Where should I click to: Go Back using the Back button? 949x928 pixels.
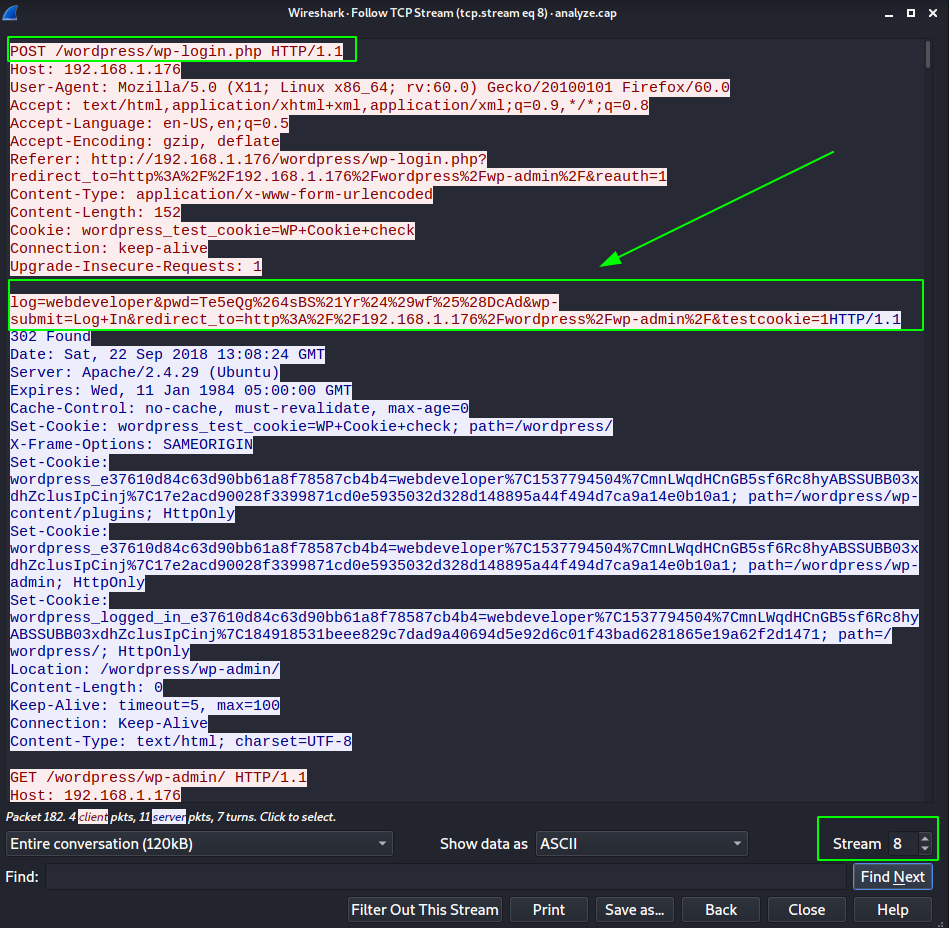coord(720,910)
